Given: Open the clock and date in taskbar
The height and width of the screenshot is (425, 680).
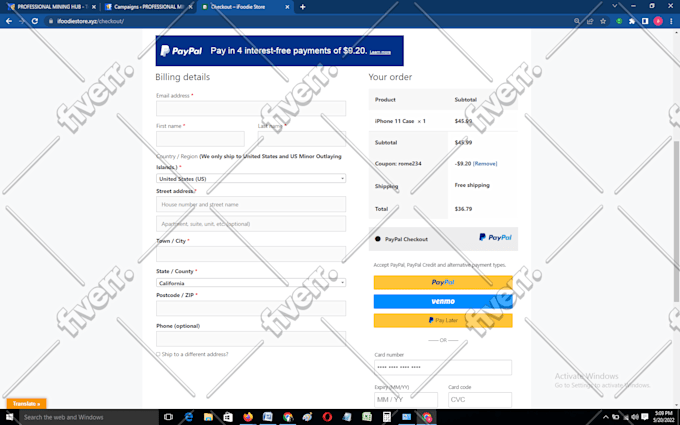Looking at the screenshot, I should 664,417.
